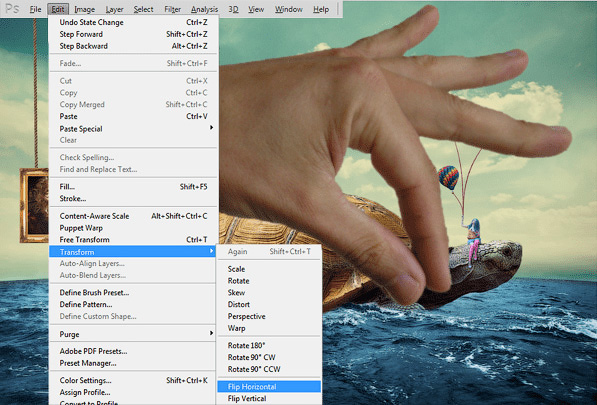Viewport: 597px width, 405px height.
Task: Open the File menu
Action: coord(35,9)
